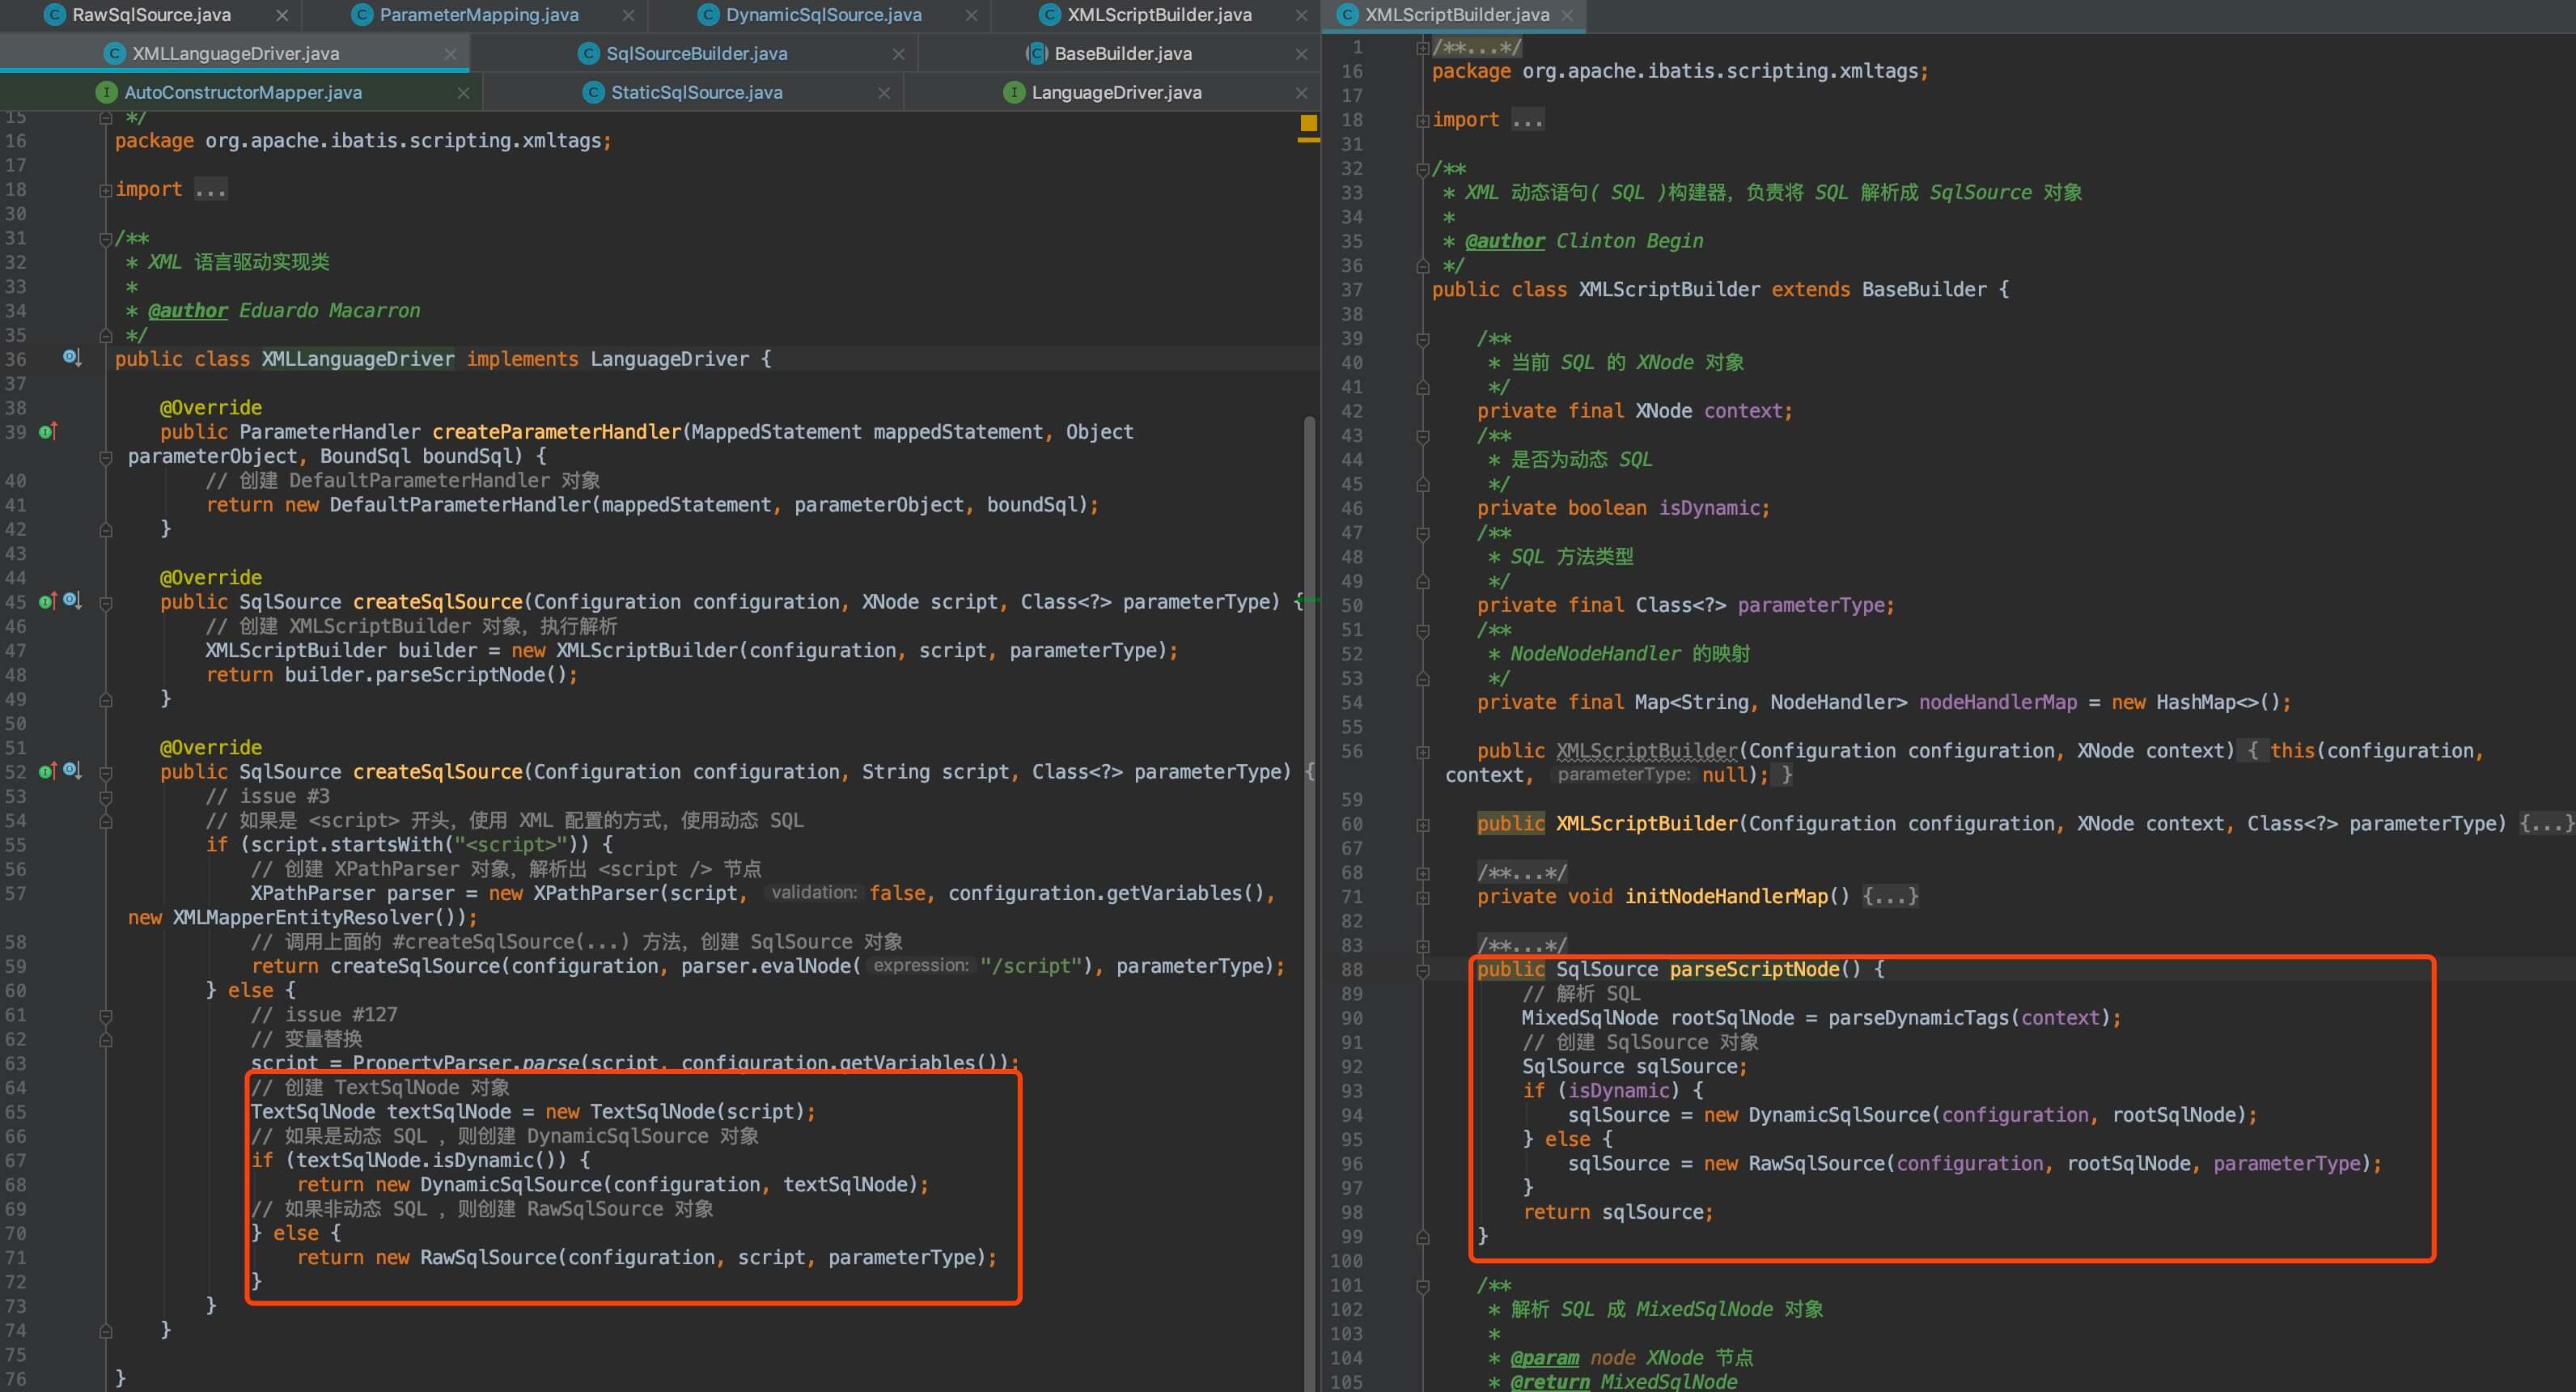The width and height of the screenshot is (2576, 1392).
Task: Click the green implements-method icon on line 52
Action: pyautogui.click(x=47, y=771)
